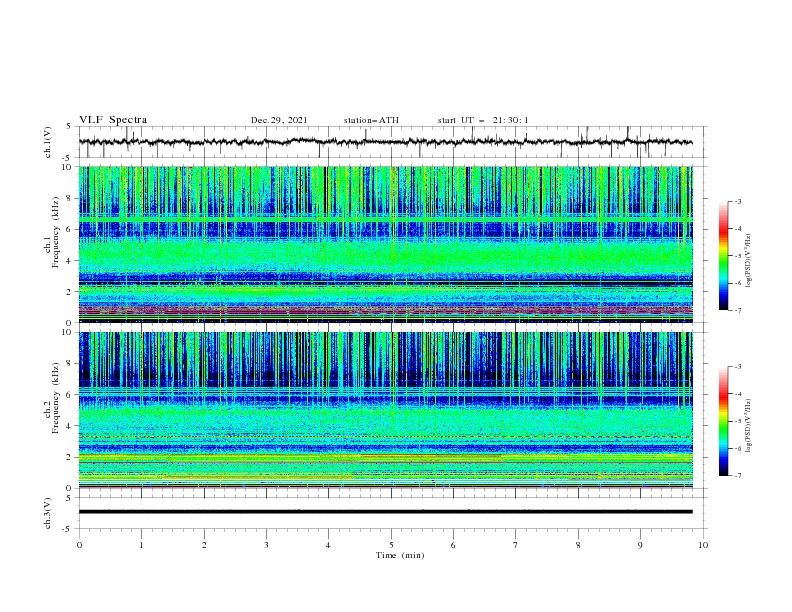Screen dimensions: 792x612
Task: Click the ch.2 colorbar "log(PSD)(V²/Hz)" label
Action: pos(749,426)
